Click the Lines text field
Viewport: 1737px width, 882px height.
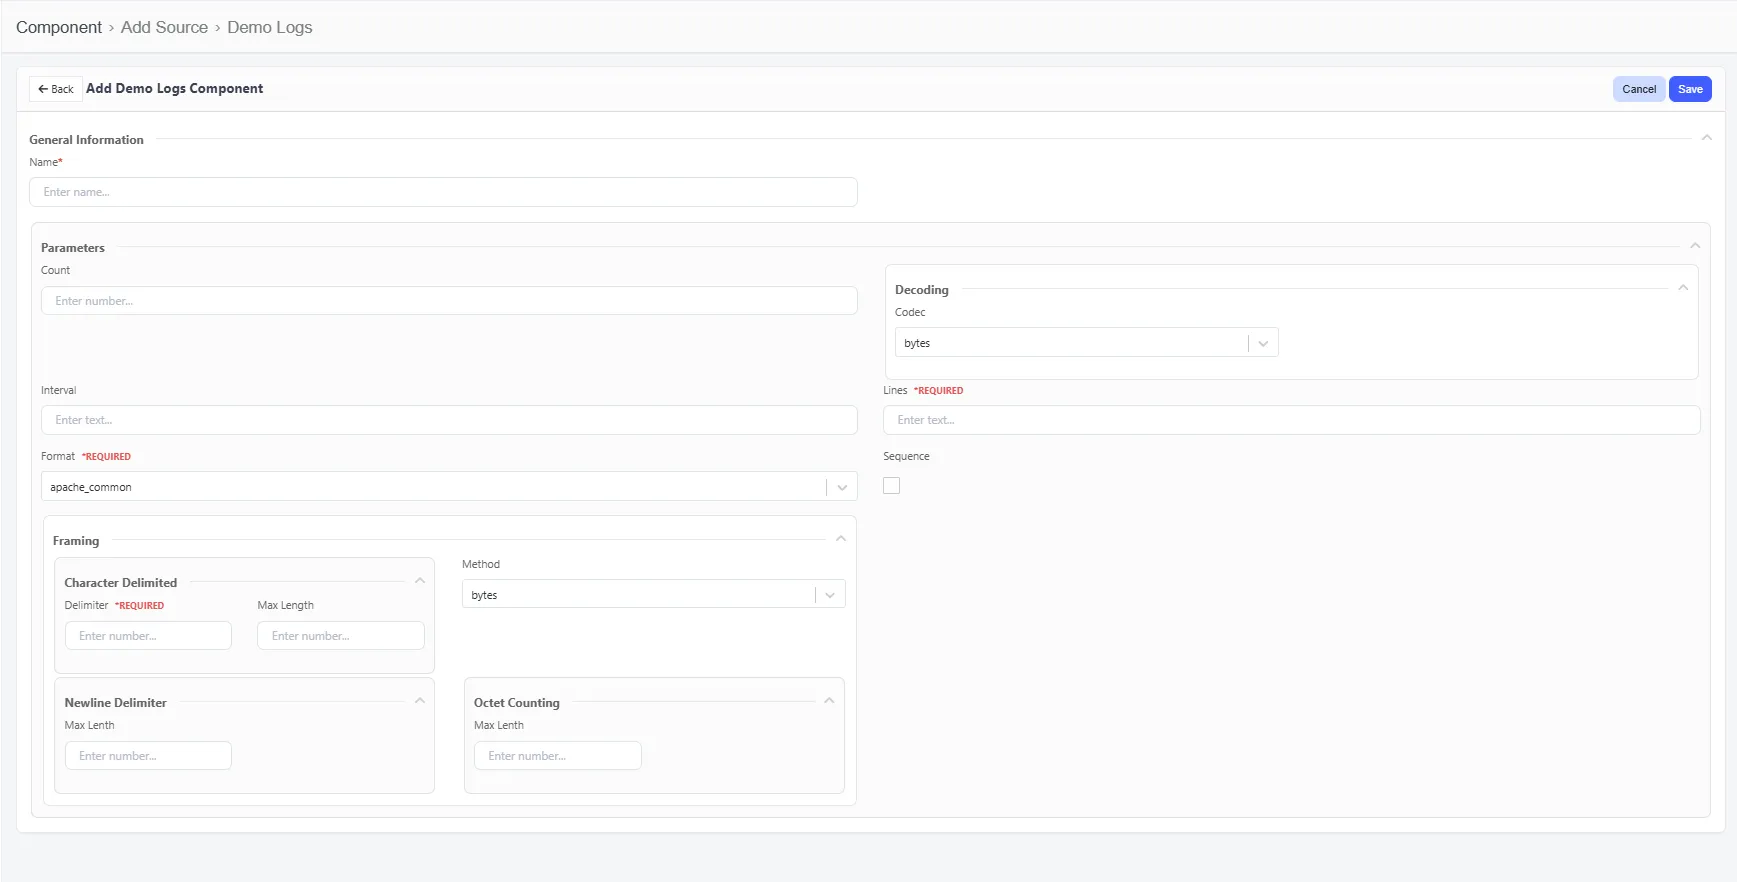click(x=1291, y=420)
